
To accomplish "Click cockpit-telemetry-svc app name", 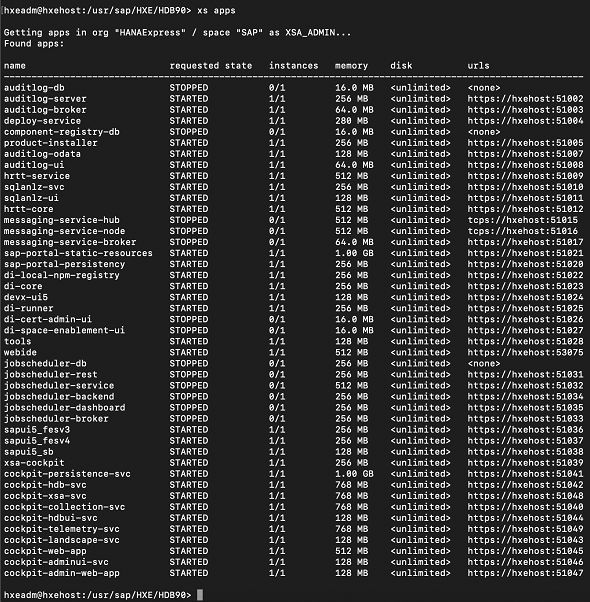I will click(62, 529).
